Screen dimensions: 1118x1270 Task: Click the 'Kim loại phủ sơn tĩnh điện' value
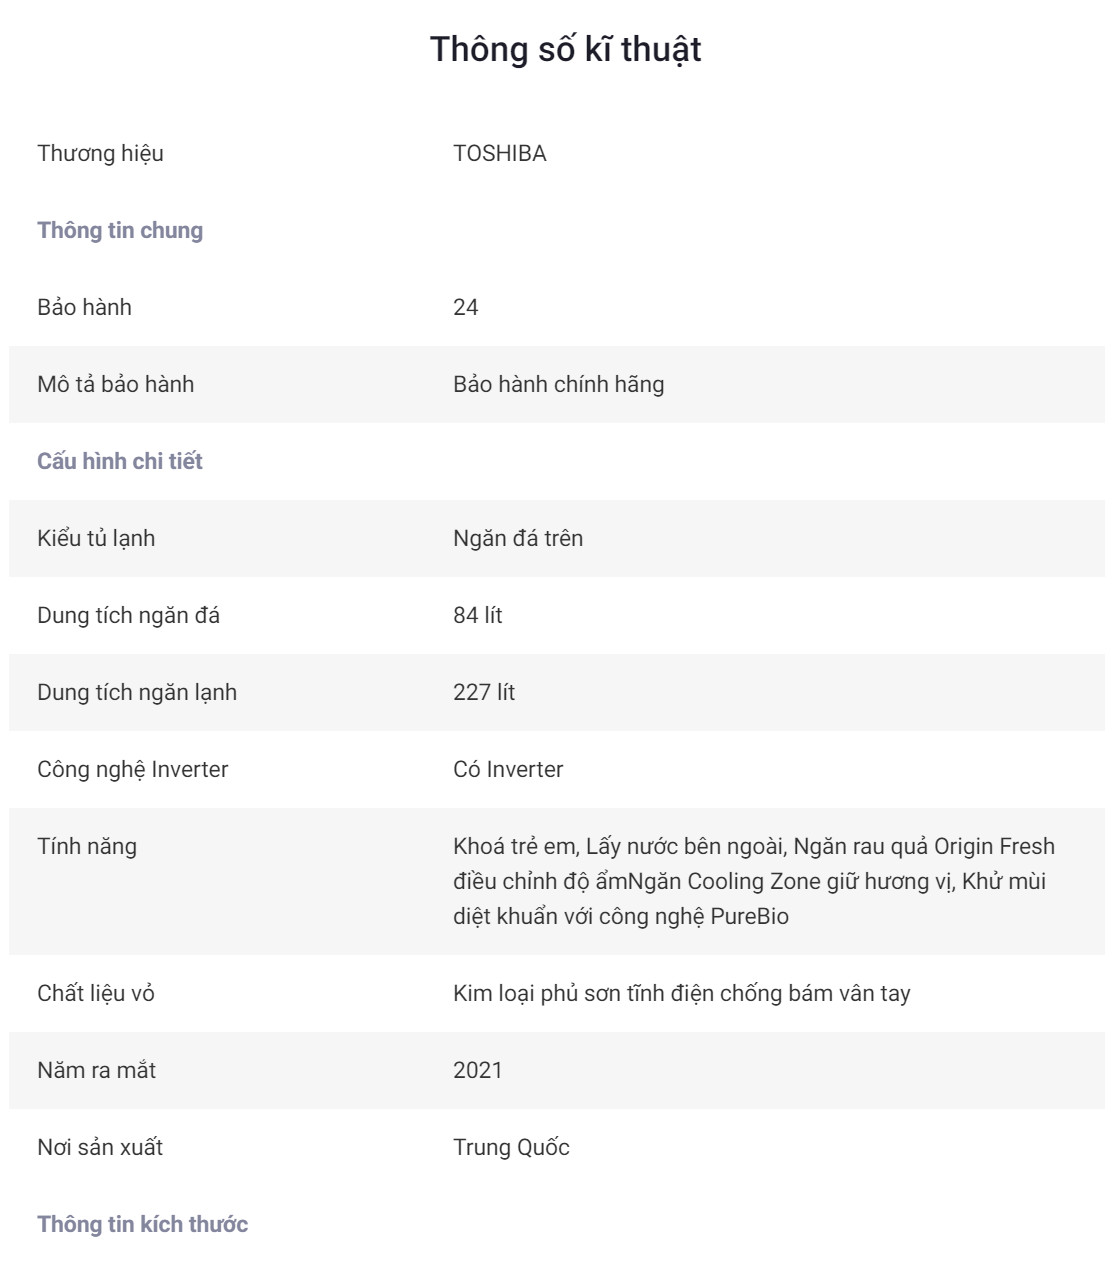(x=681, y=993)
